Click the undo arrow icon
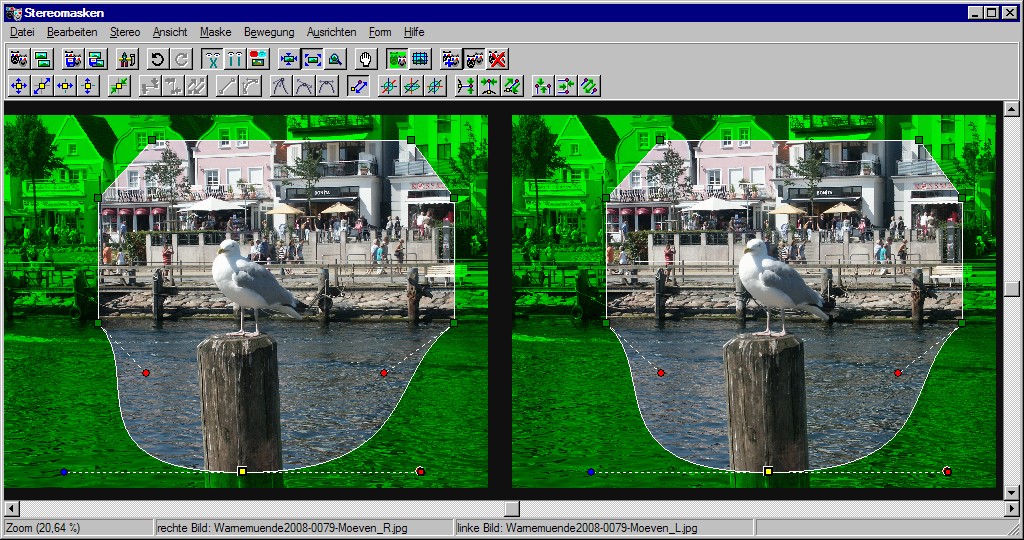The height and width of the screenshot is (540, 1024). (157, 59)
